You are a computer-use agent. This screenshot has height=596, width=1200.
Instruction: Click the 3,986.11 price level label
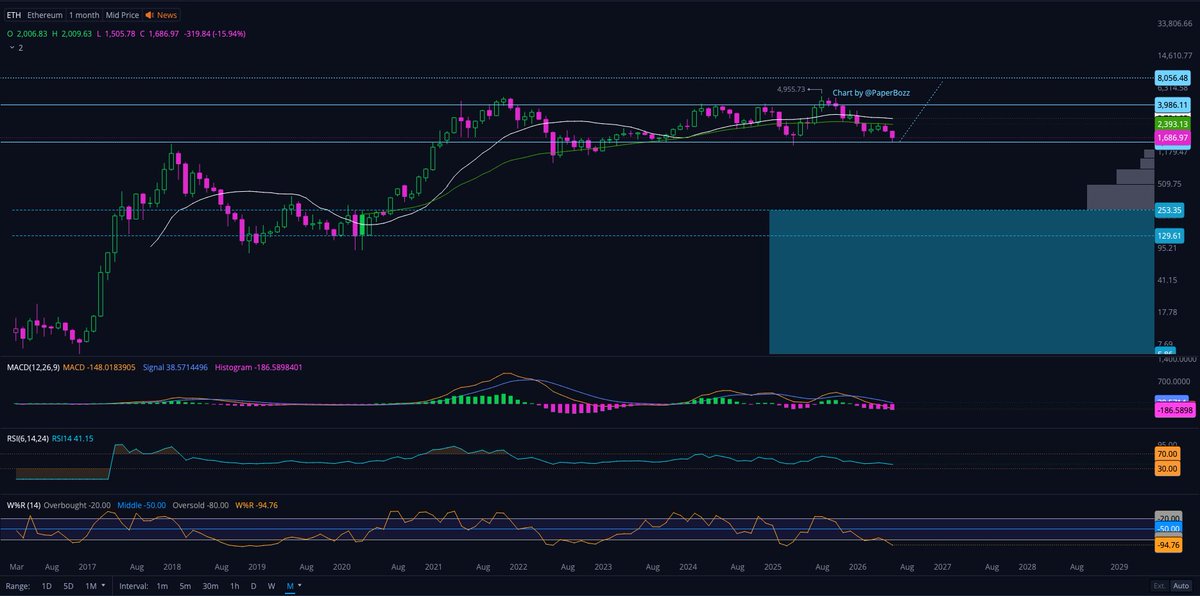click(x=1172, y=105)
